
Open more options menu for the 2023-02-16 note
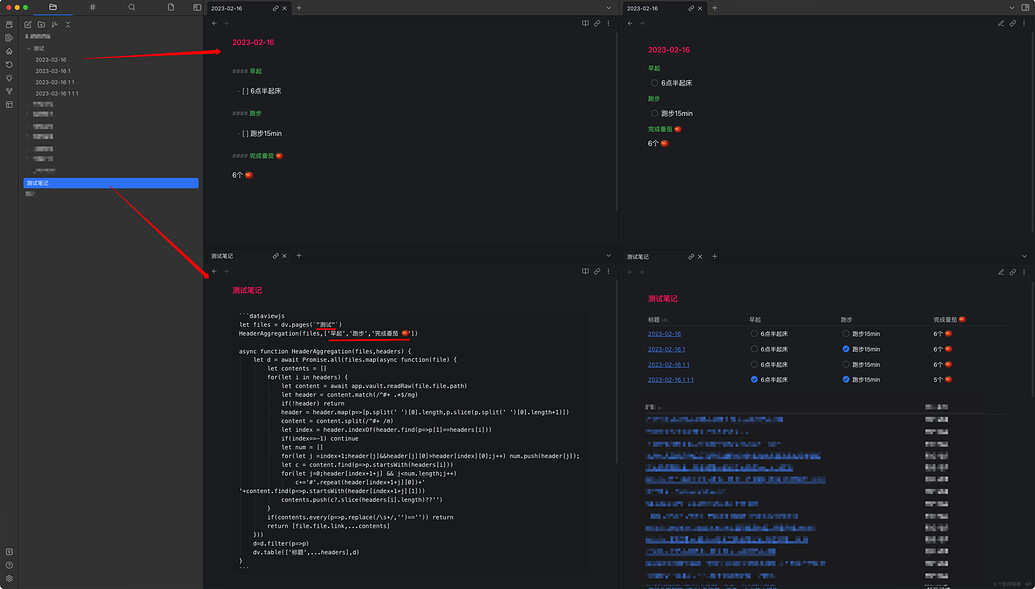[x=609, y=22]
